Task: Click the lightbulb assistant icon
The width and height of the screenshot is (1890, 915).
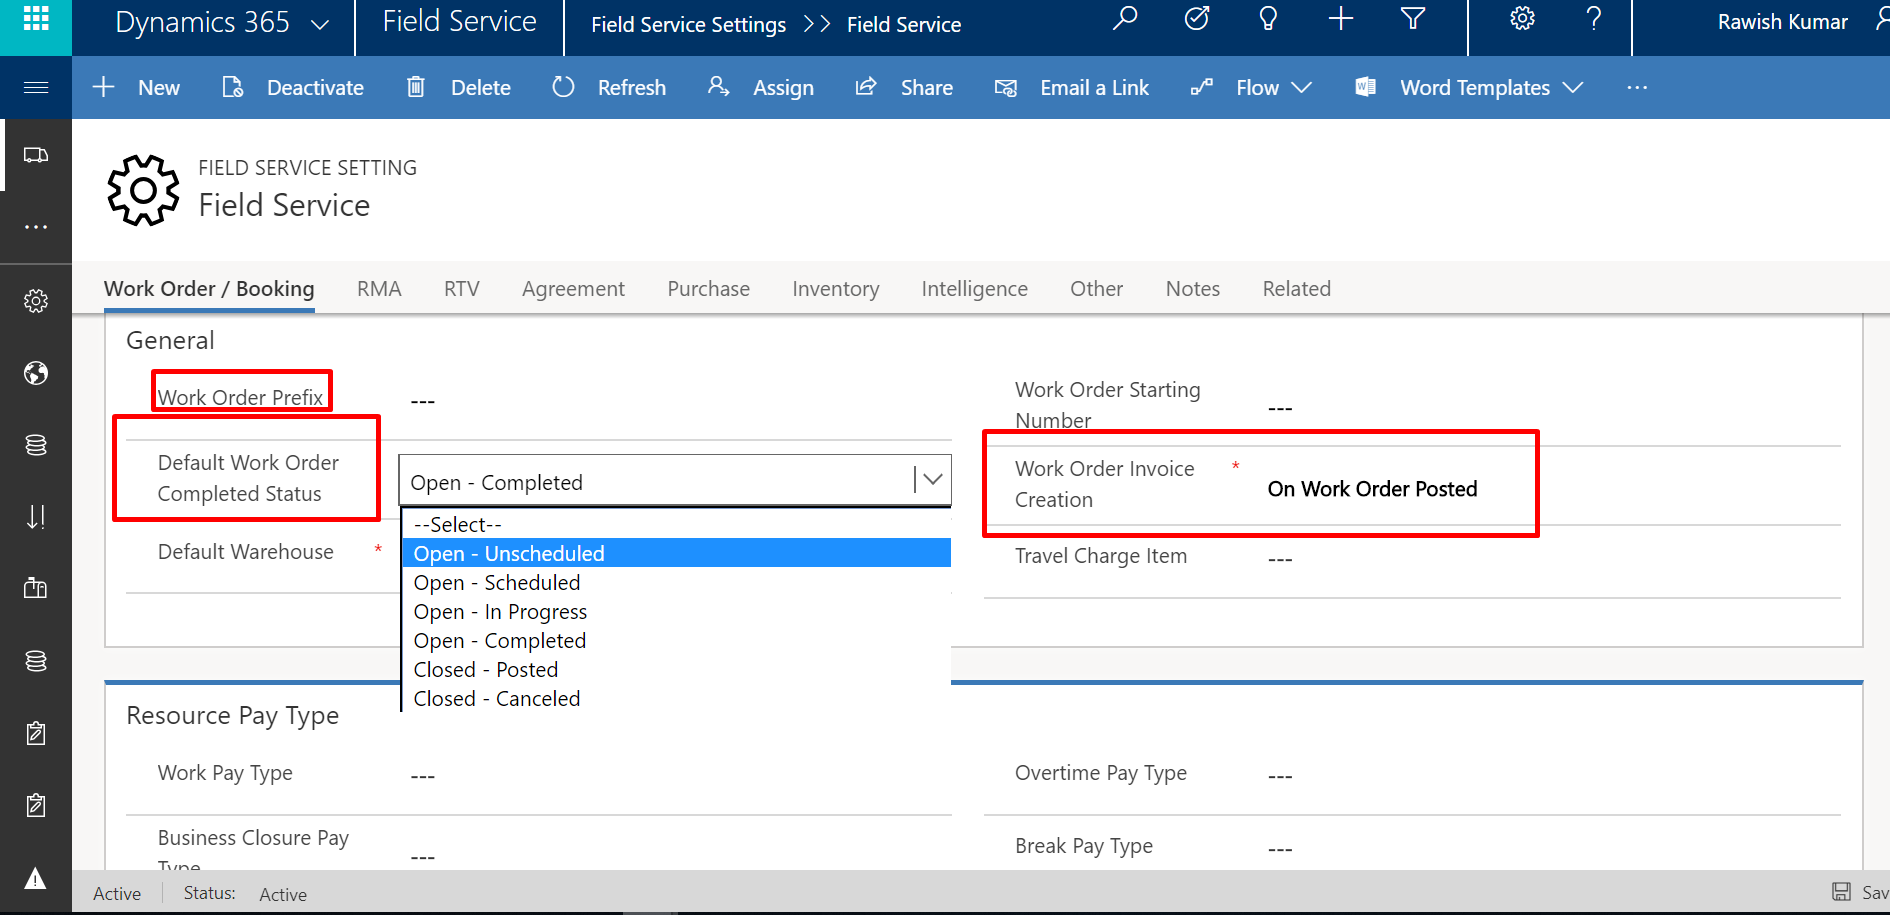Action: 1268,20
